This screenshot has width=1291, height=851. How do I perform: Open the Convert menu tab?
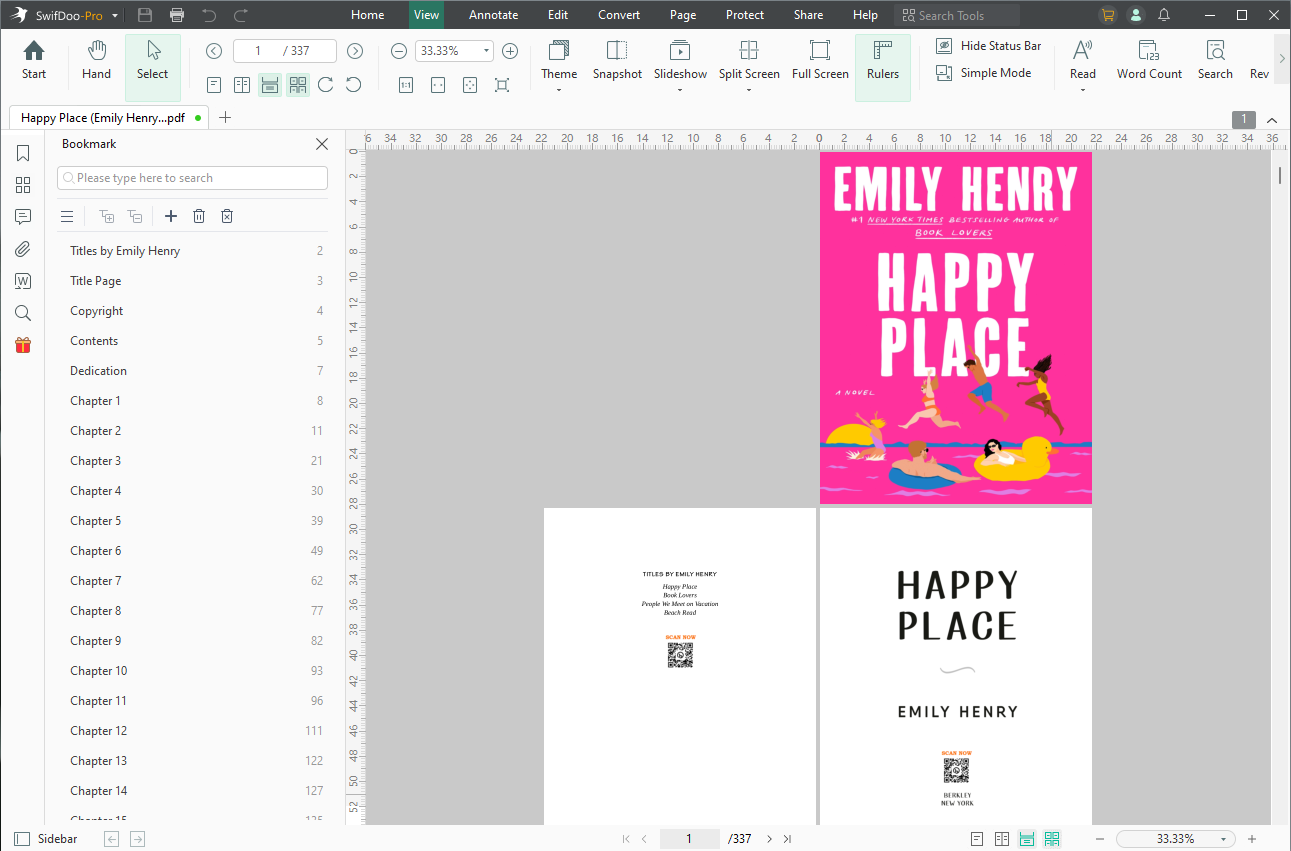pyautogui.click(x=620, y=15)
